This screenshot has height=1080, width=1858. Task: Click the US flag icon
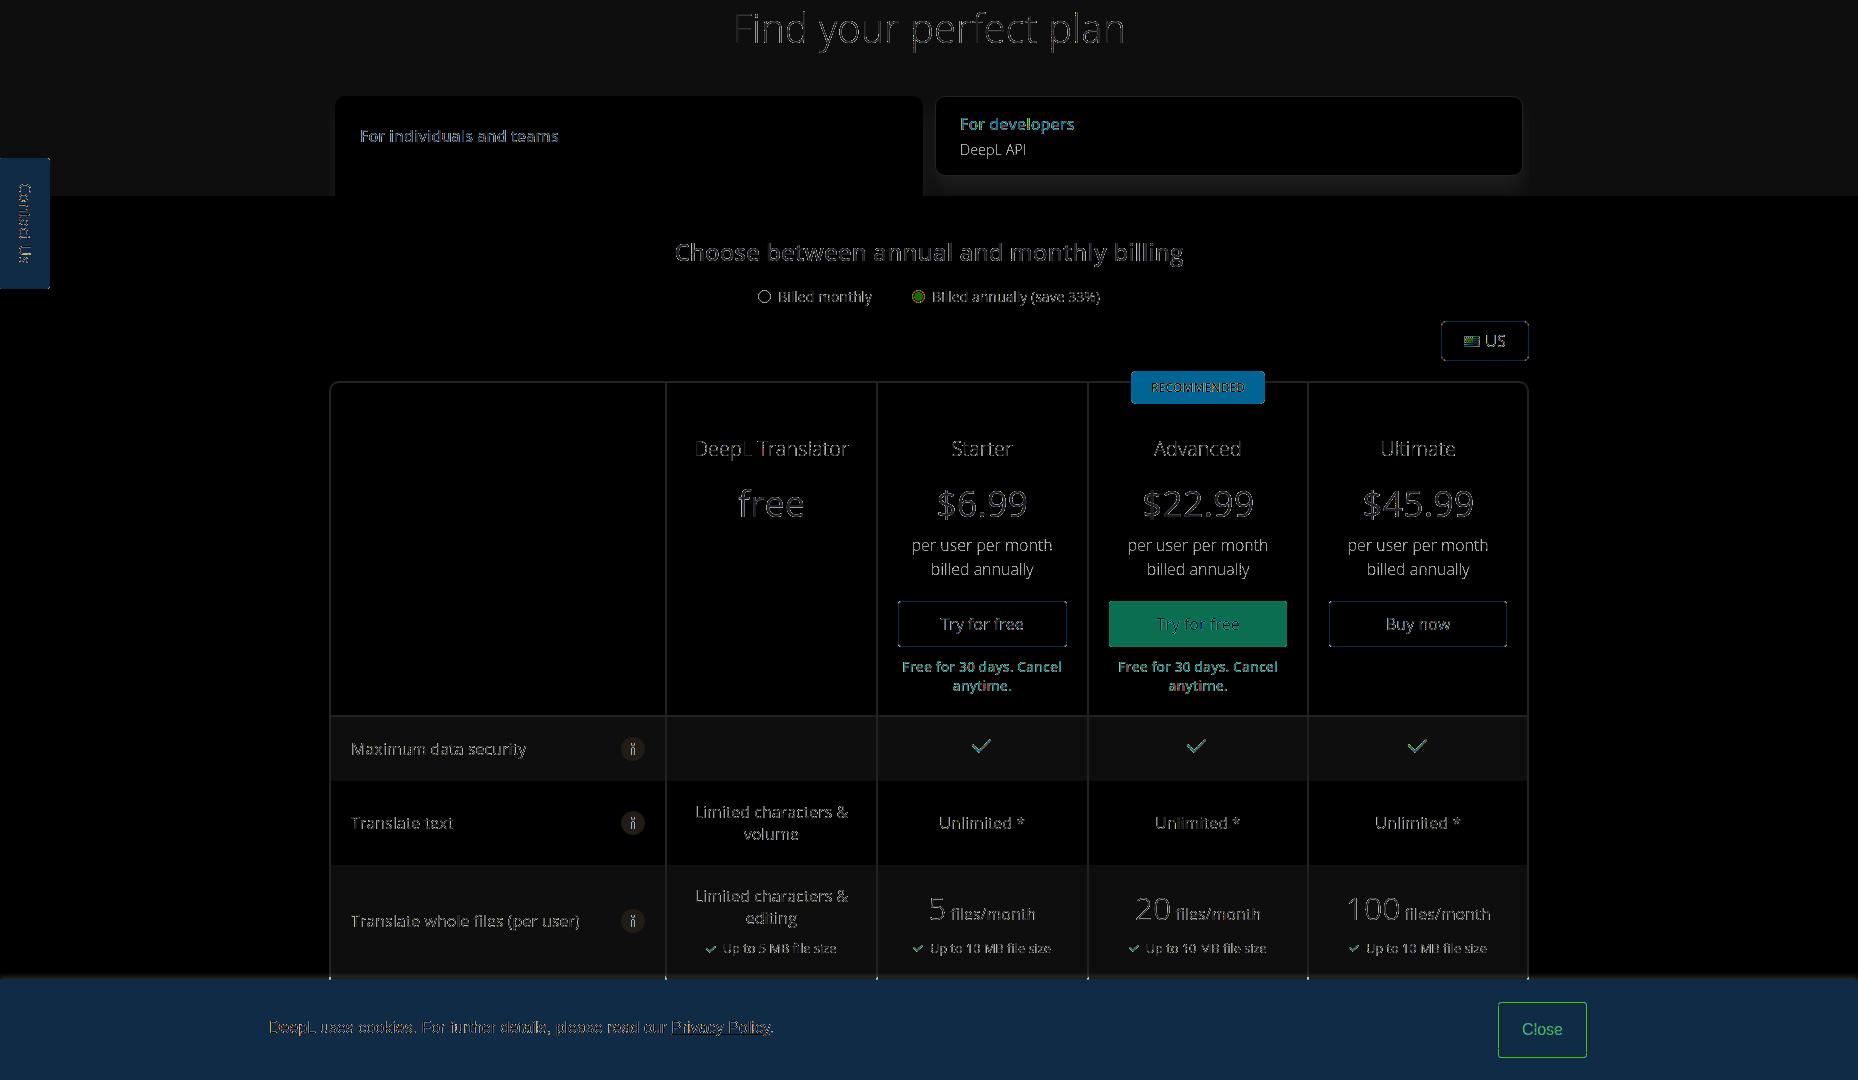point(1471,341)
